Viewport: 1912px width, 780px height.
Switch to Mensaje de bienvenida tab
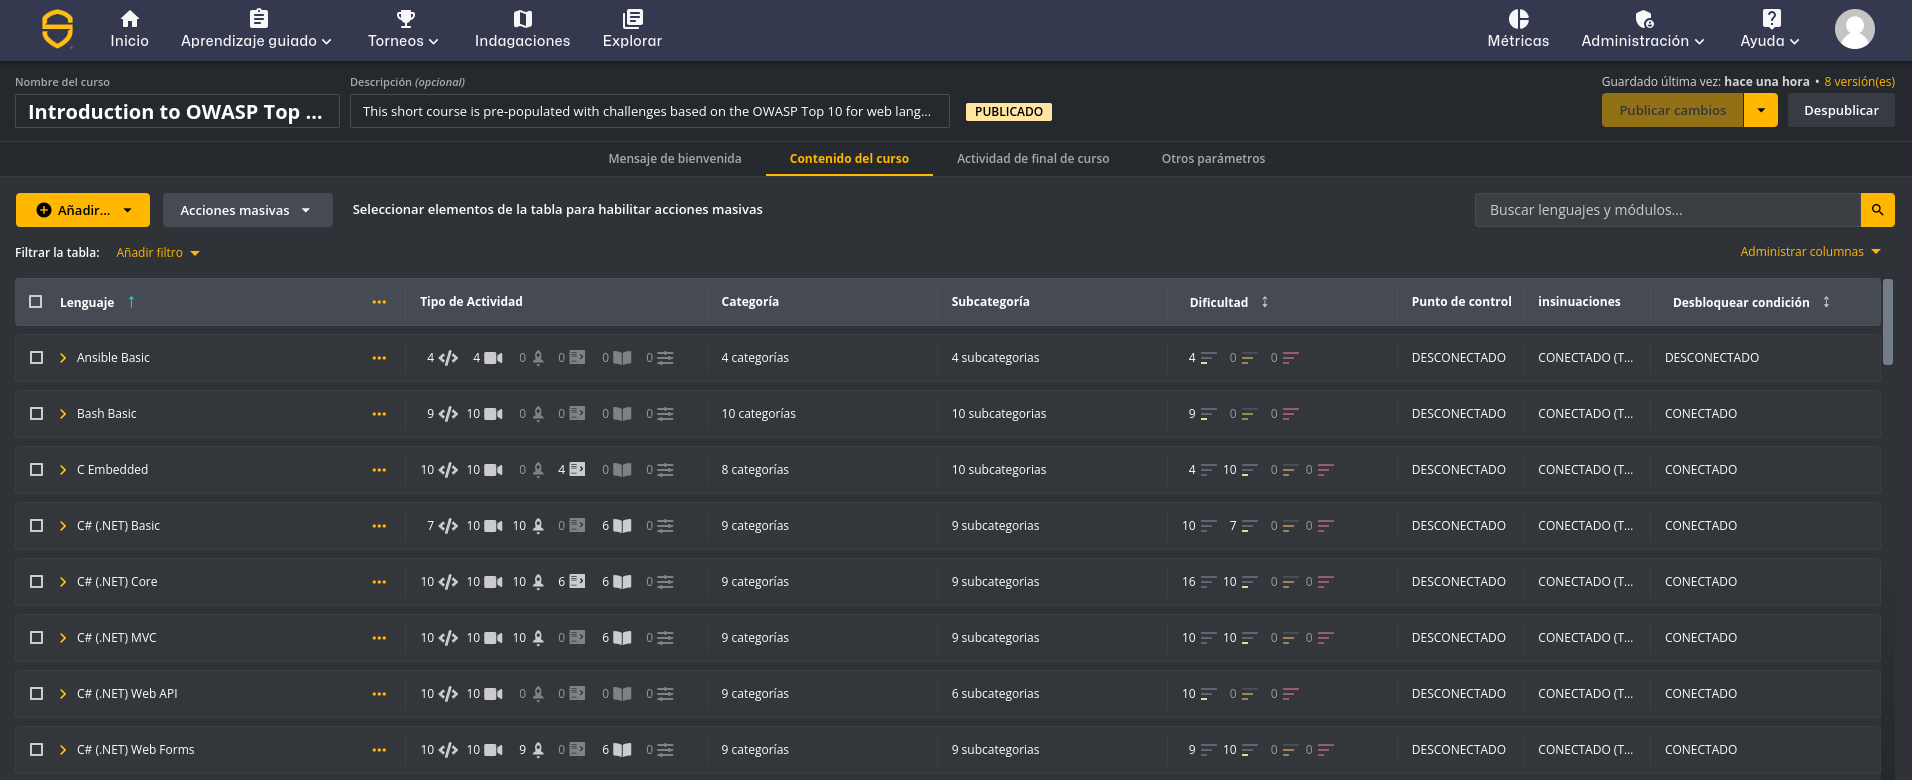[675, 159]
